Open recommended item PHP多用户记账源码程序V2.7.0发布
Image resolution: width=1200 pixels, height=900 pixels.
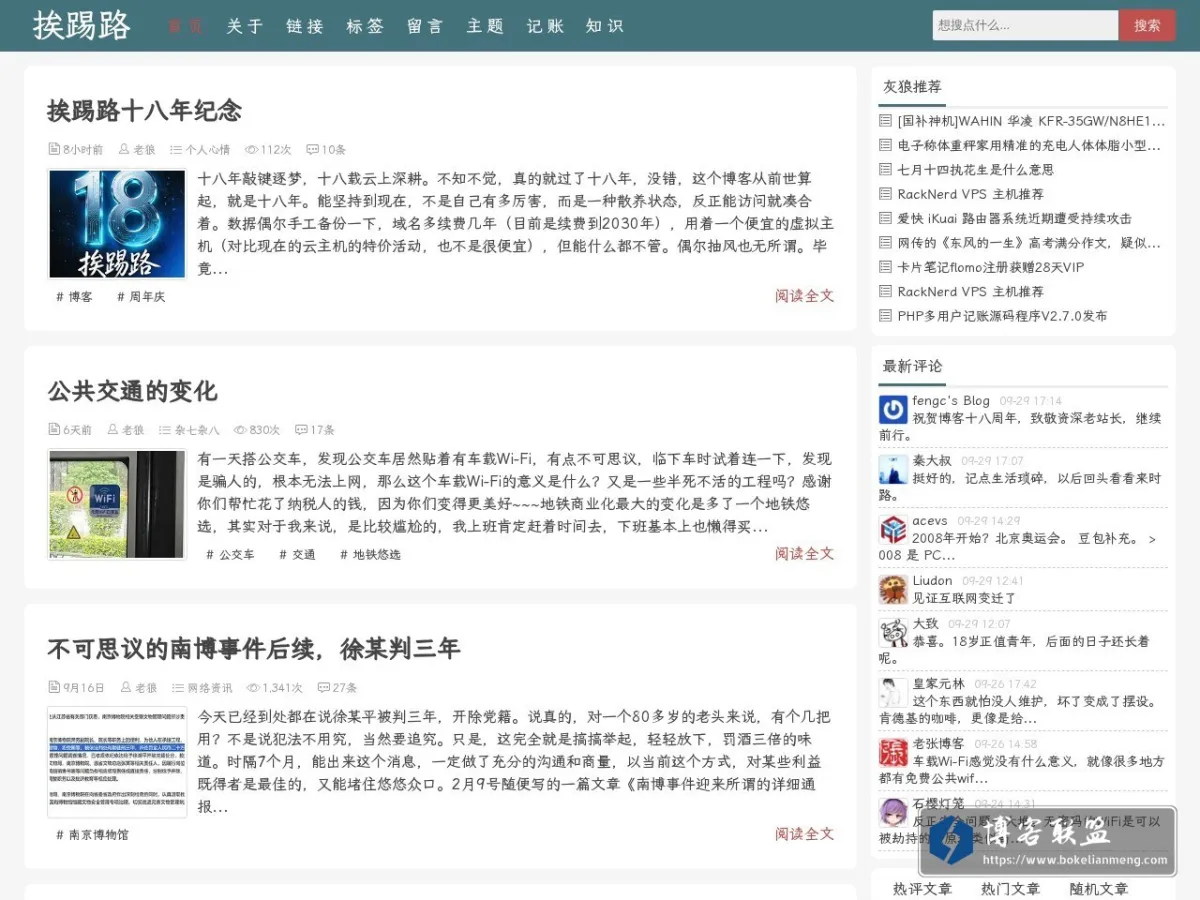[1002, 316]
